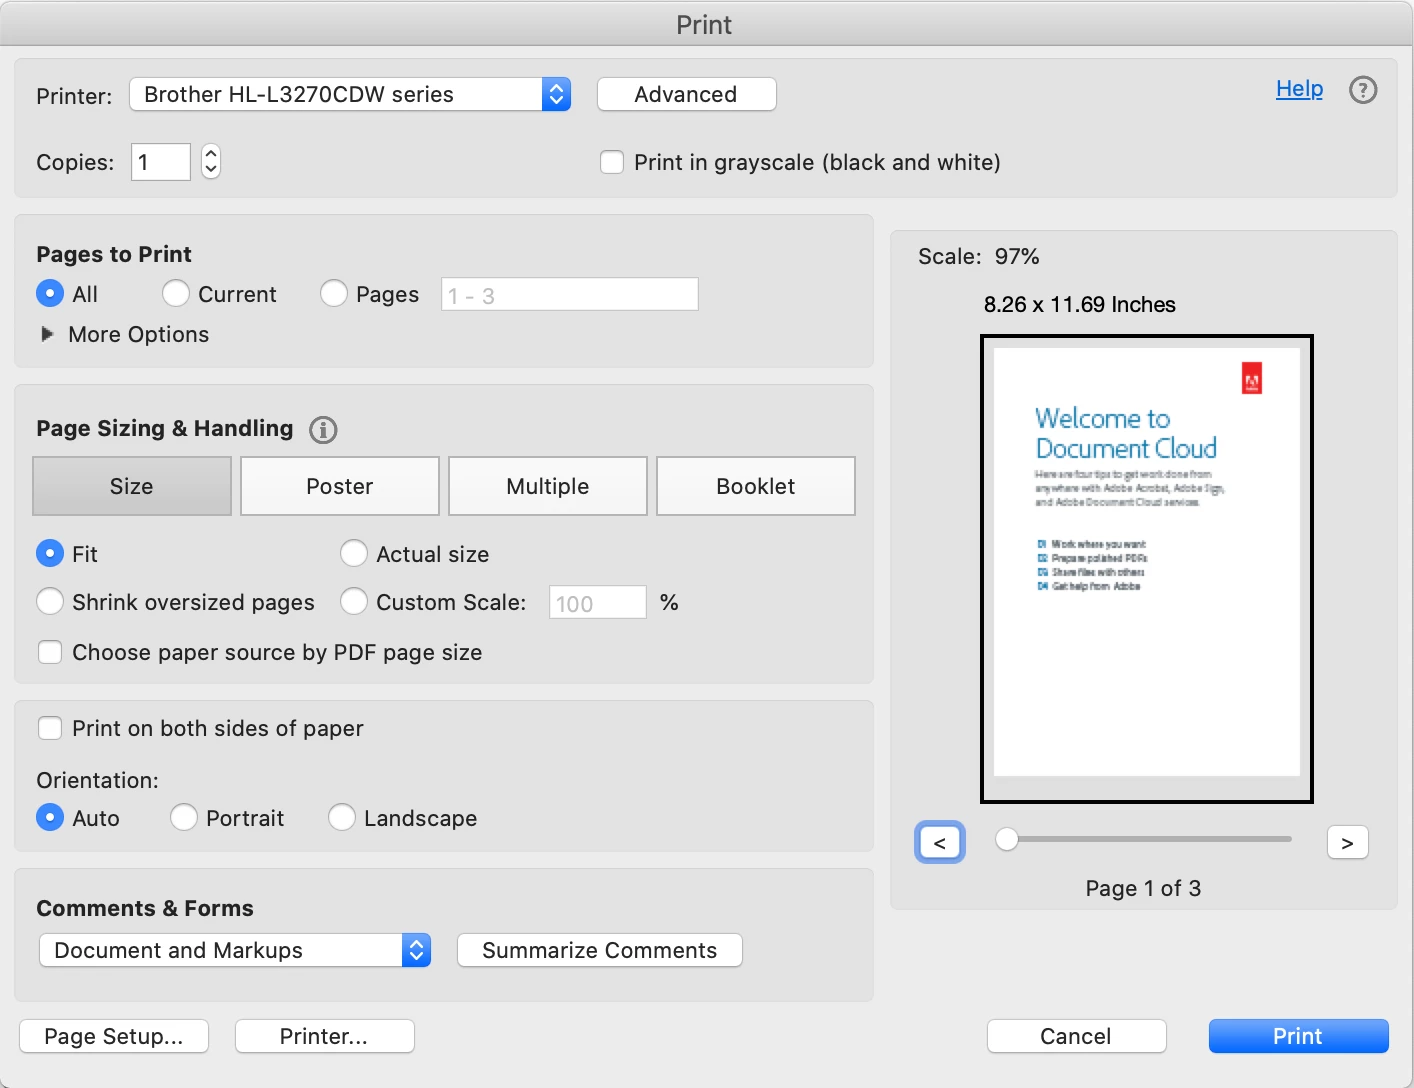Switch to the Multiple tab
The image size is (1414, 1088).
(x=548, y=486)
